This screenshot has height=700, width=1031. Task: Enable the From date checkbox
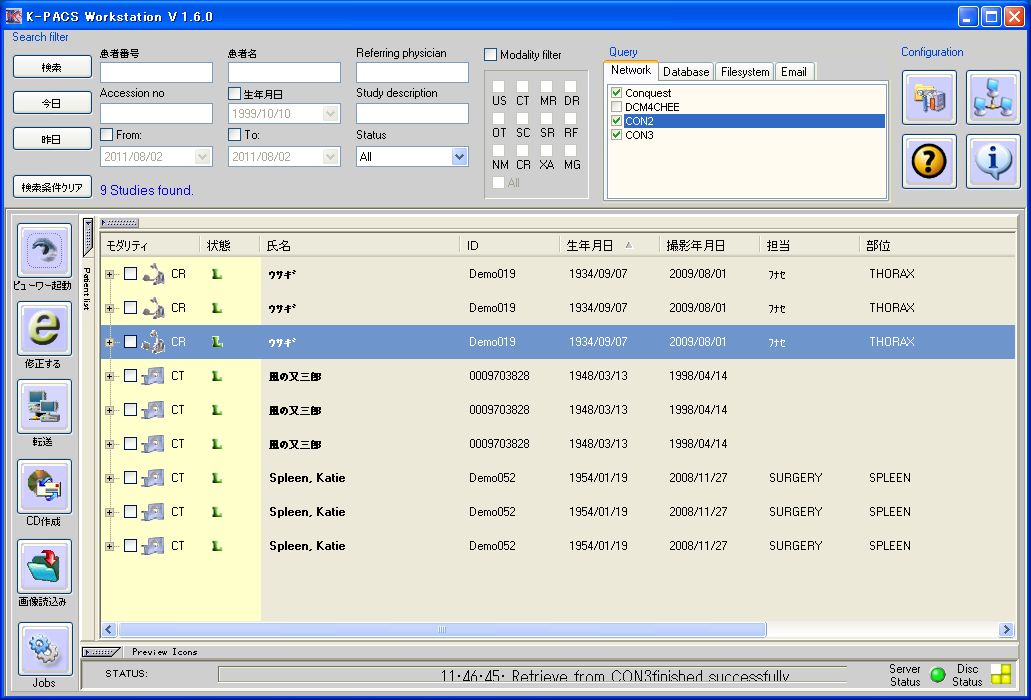coord(107,135)
